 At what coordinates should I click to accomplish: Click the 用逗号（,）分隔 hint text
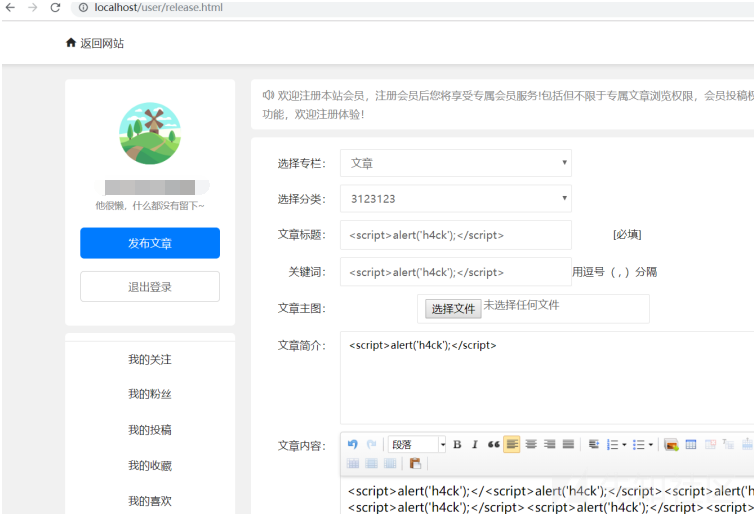tap(614, 272)
